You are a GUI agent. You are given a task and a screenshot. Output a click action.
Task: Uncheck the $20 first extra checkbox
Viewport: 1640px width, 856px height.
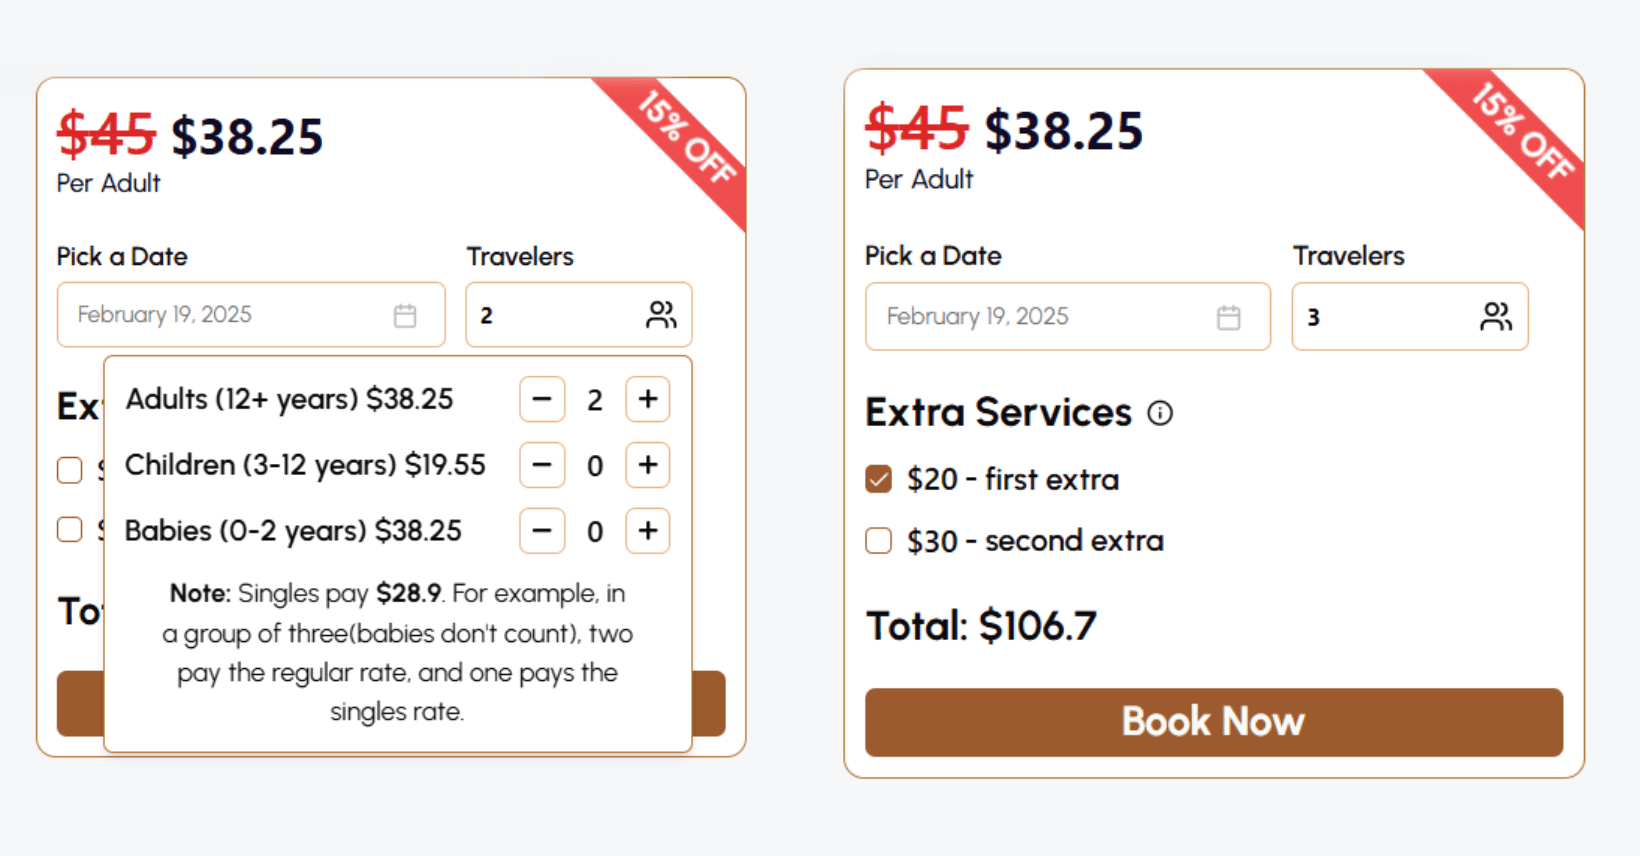pos(879,480)
